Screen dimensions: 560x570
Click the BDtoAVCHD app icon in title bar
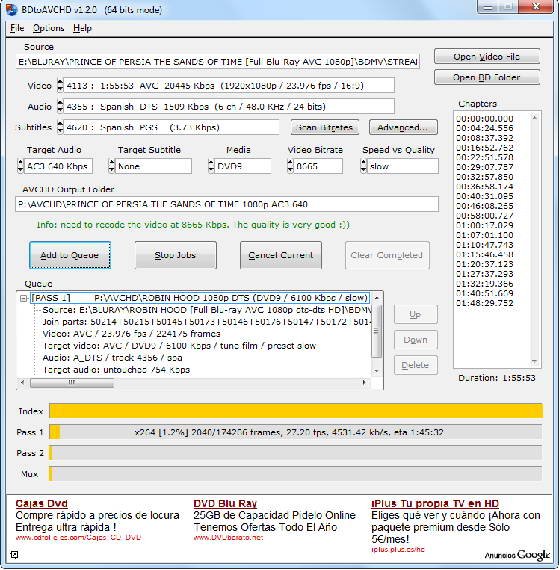[x=11, y=9]
